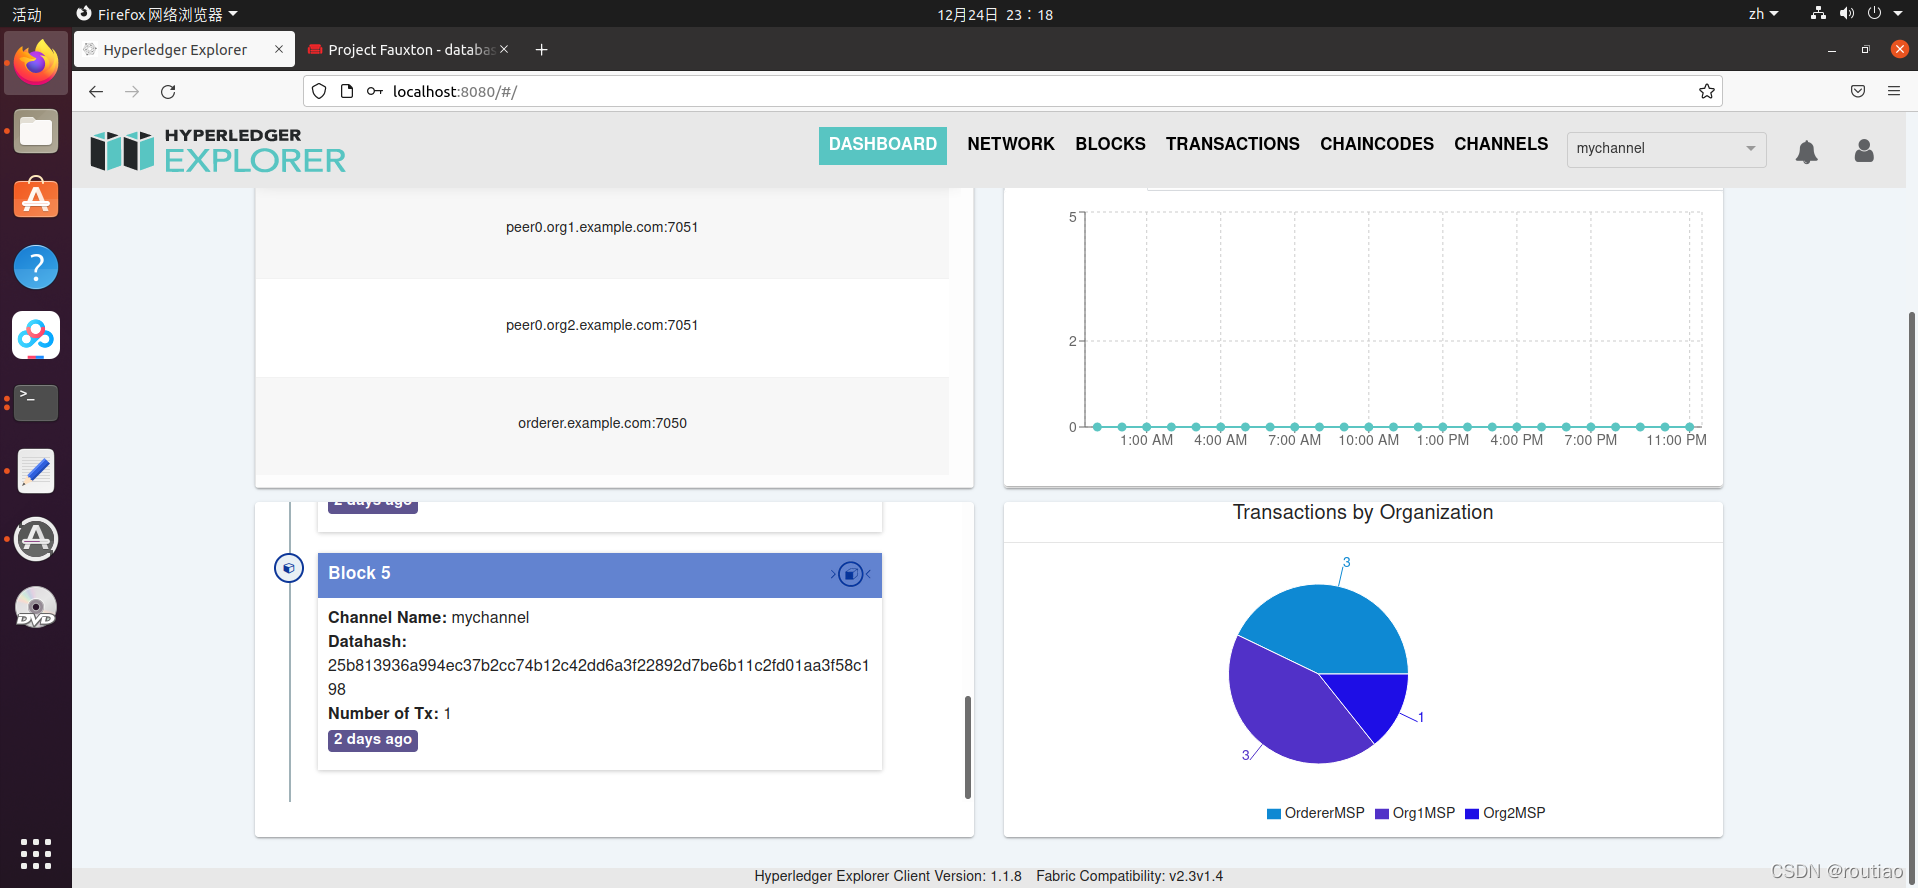Close the Project Fauxton tab
The width and height of the screenshot is (1918, 888).
click(x=504, y=49)
